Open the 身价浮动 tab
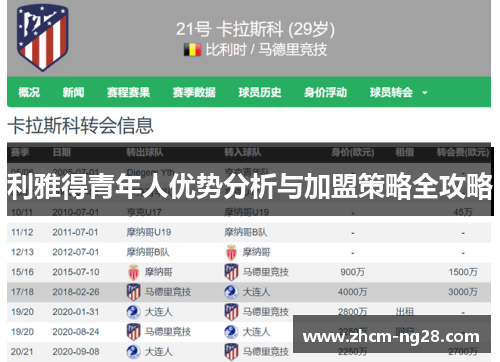This screenshot has width=500, height=362. pos(325,92)
